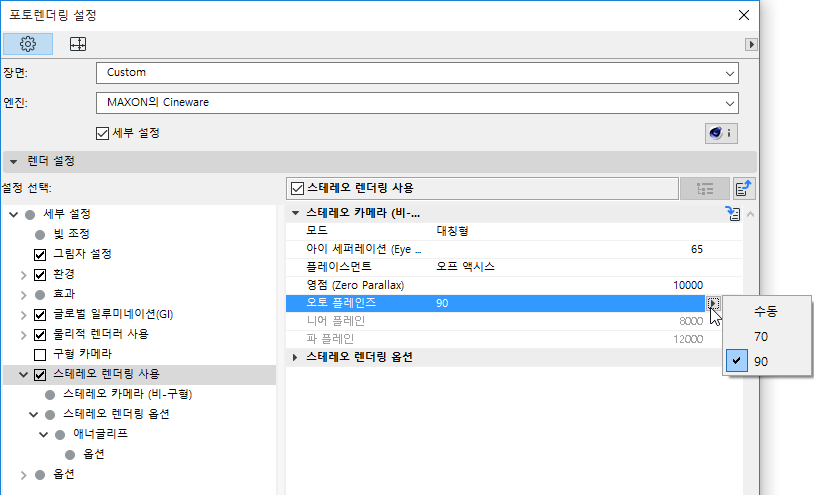Select 스테레오 카메라 (비-구형) tree item
Screen dimensions: 814x495
click(127, 394)
